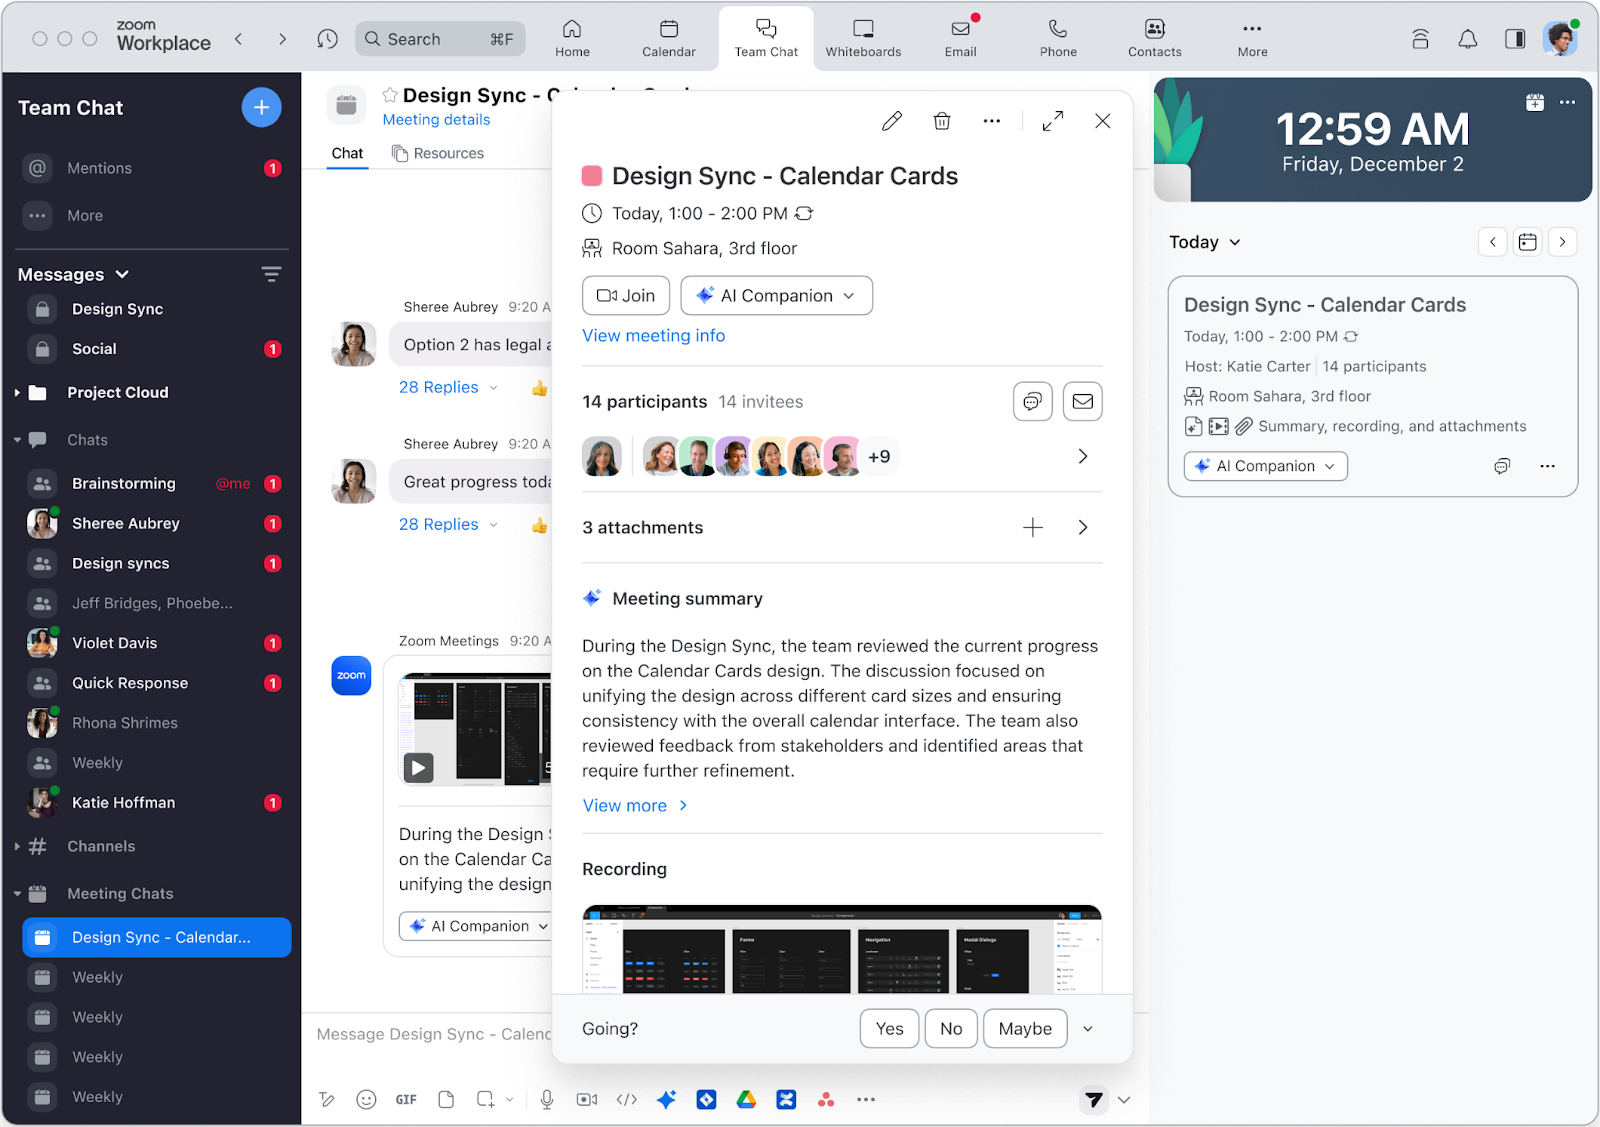Insert a GIF from message toolbar

(x=406, y=1100)
